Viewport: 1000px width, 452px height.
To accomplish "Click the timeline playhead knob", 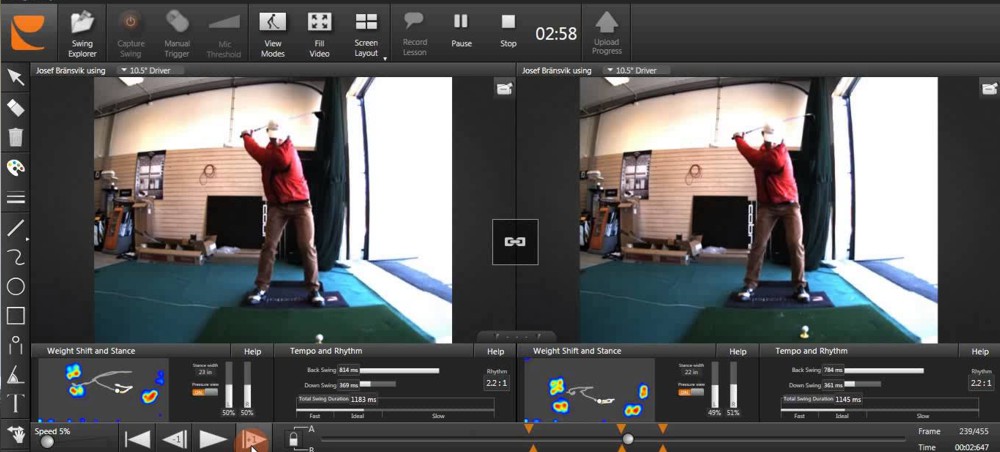I will 628,438.
